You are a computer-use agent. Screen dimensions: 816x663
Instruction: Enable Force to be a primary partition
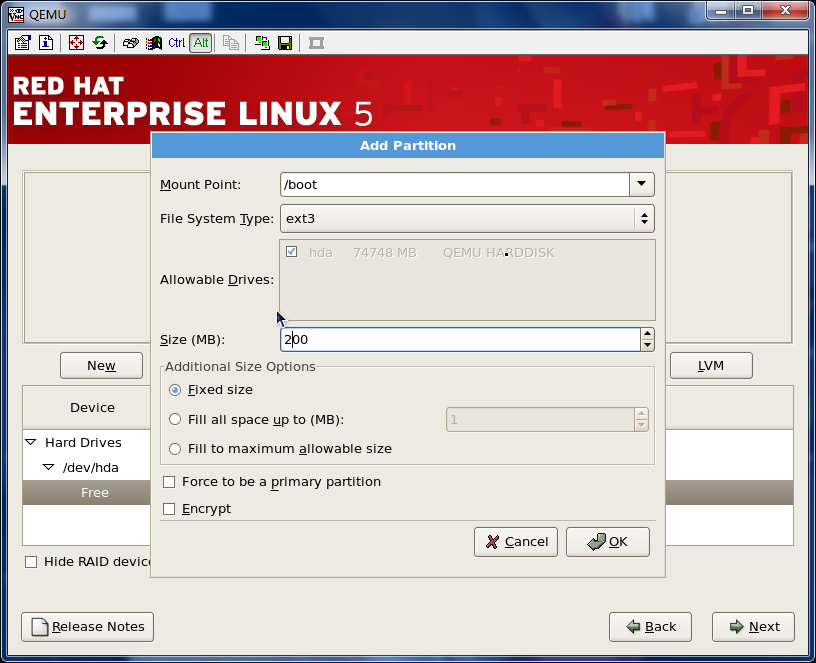pyautogui.click(x=169, y=482)
